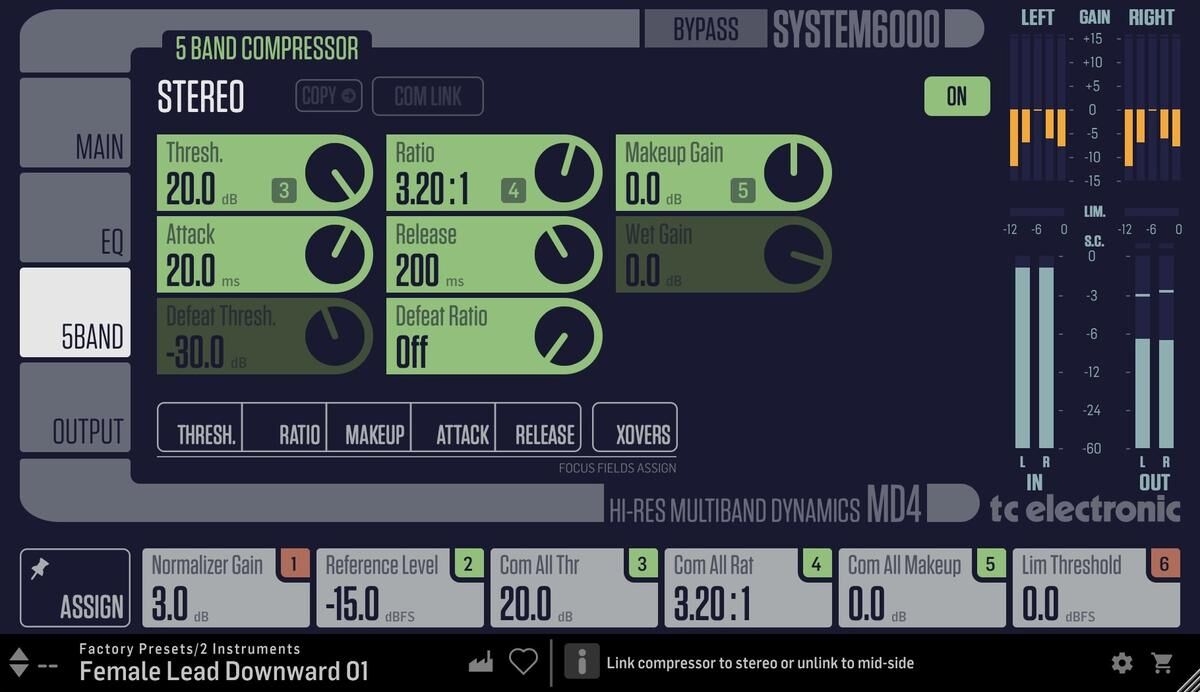Open the shopping cart icon

click(x=1162, y=662)
